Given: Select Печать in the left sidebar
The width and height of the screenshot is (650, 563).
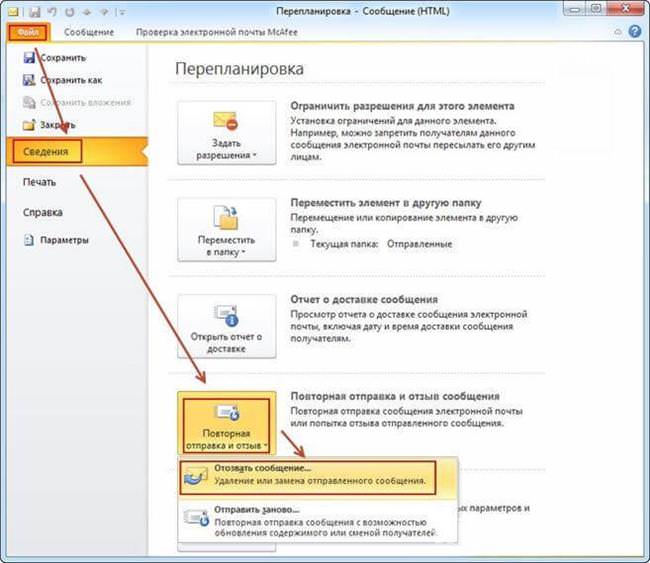Looking at the screenshot, I should (x=39, y=182).
